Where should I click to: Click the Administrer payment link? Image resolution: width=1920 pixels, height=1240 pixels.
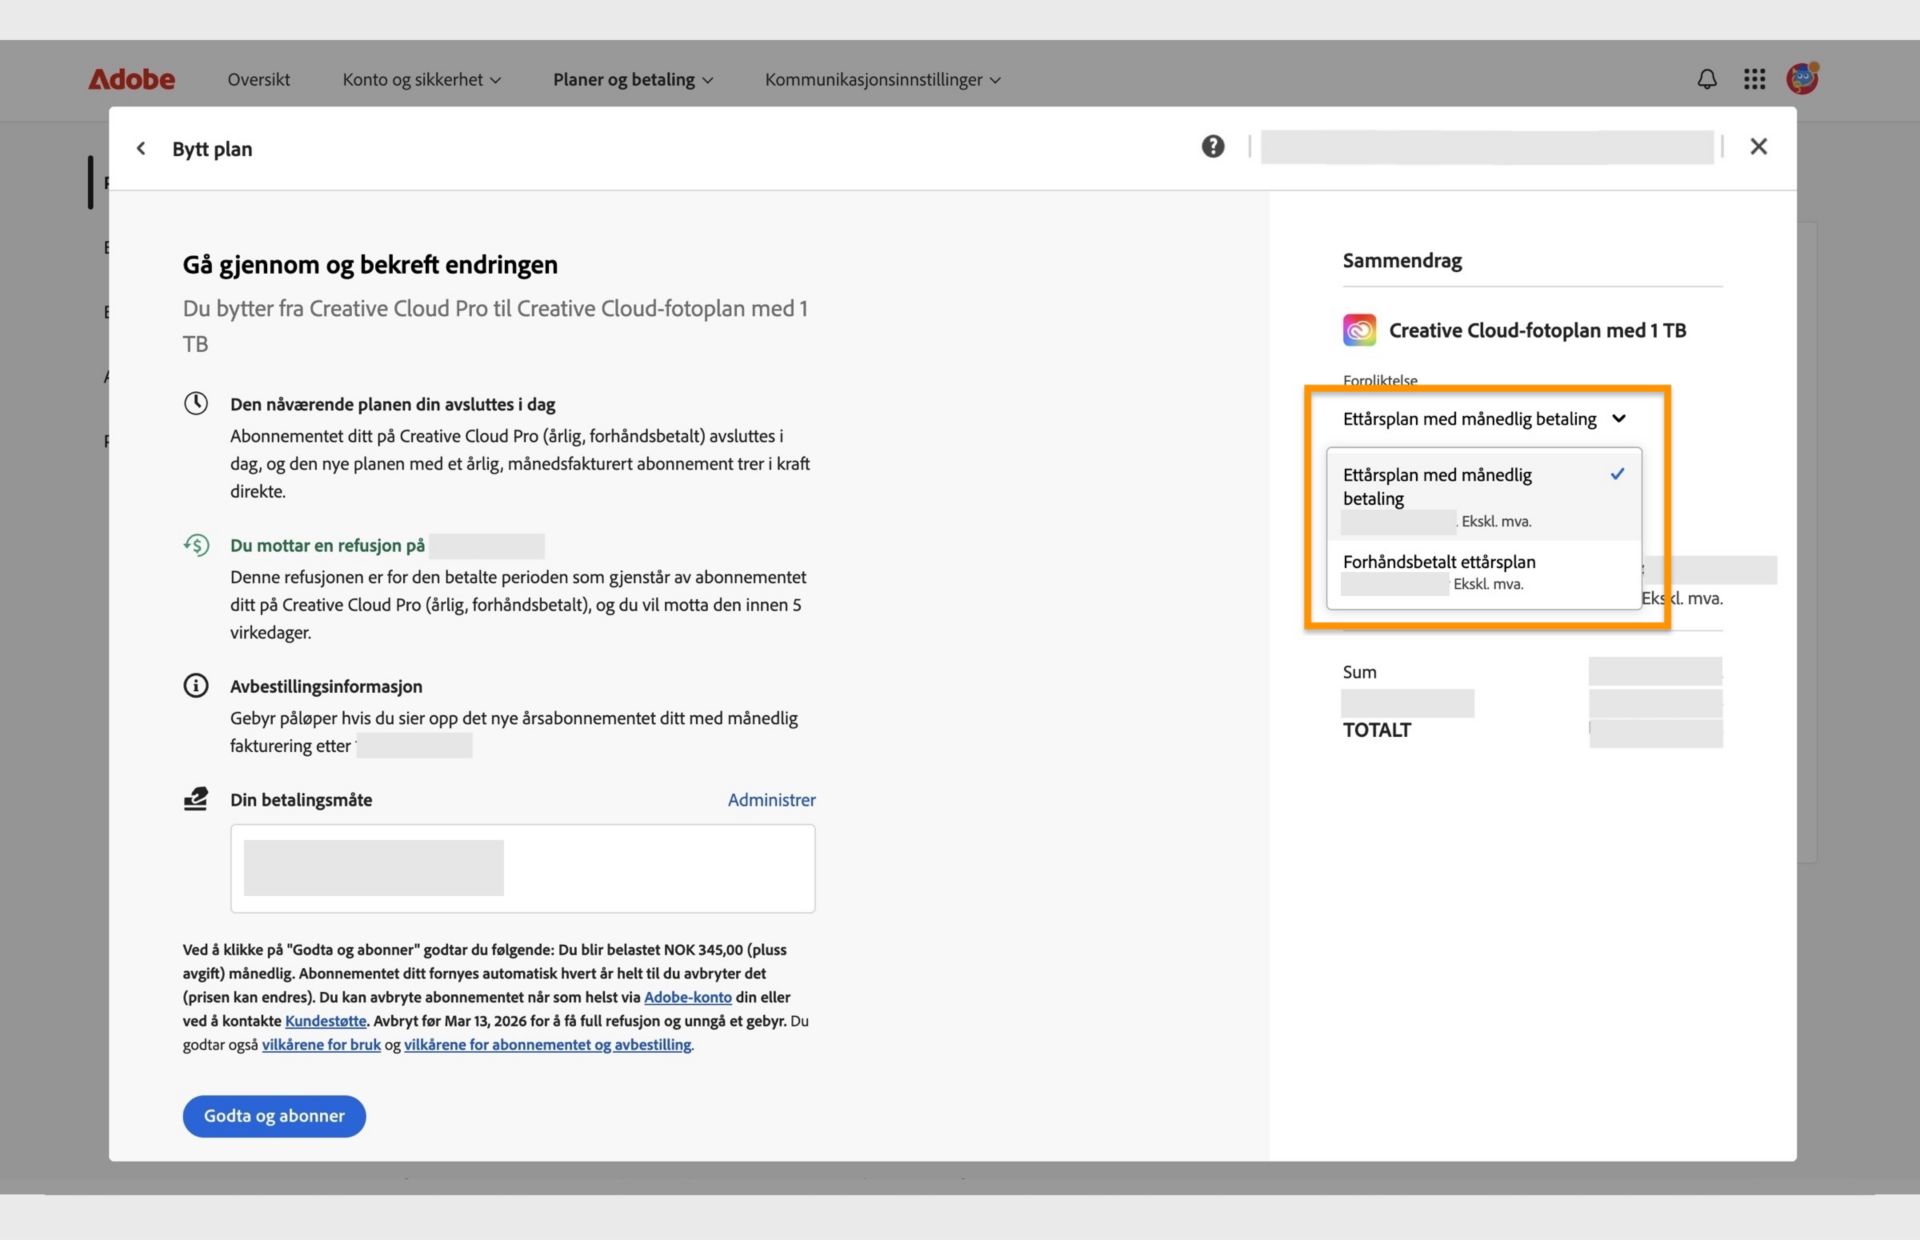771,800
